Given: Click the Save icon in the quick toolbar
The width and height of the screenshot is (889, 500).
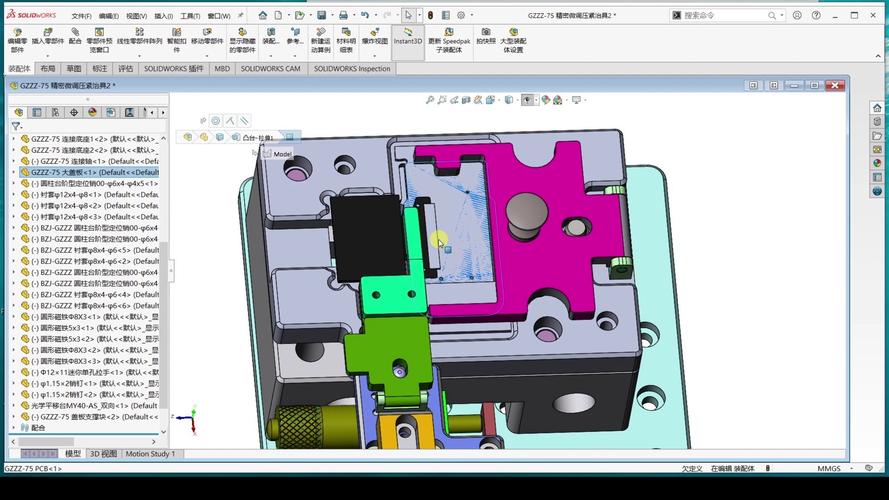Looking at the screenshot, I should pyautogui.click(x=321, y=15).
